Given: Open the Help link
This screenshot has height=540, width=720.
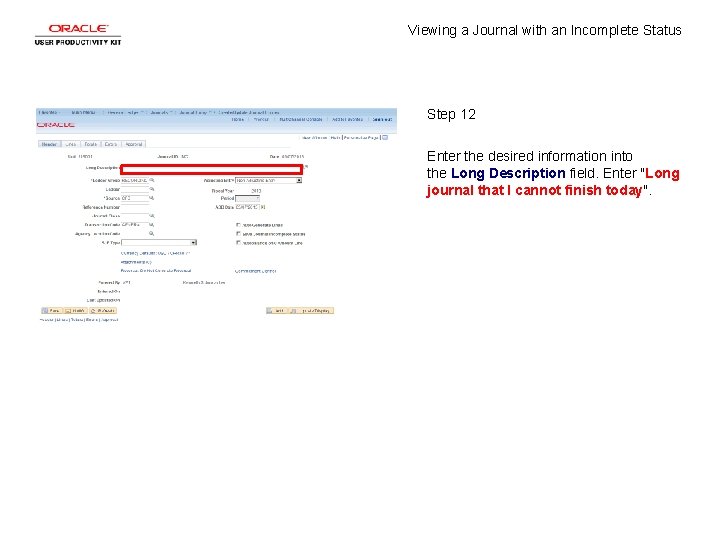Looking at the screenshot, I should pos(335,138).
